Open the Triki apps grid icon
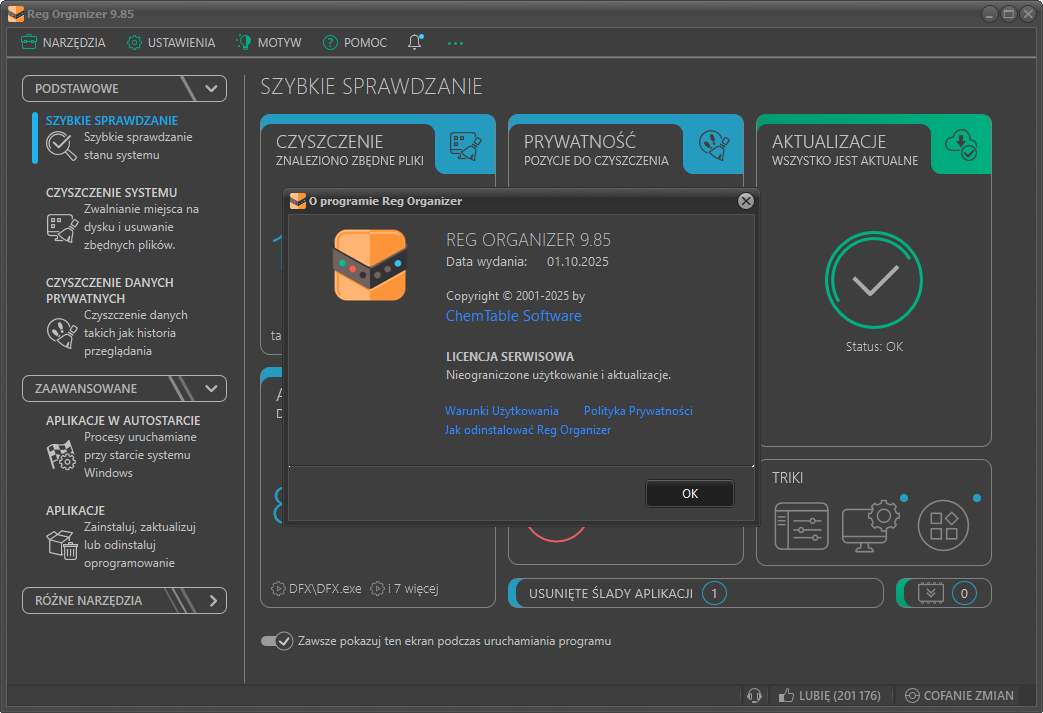Image resolution: width=1043 pixels, height=713 pixels. [x=943, y=525]
